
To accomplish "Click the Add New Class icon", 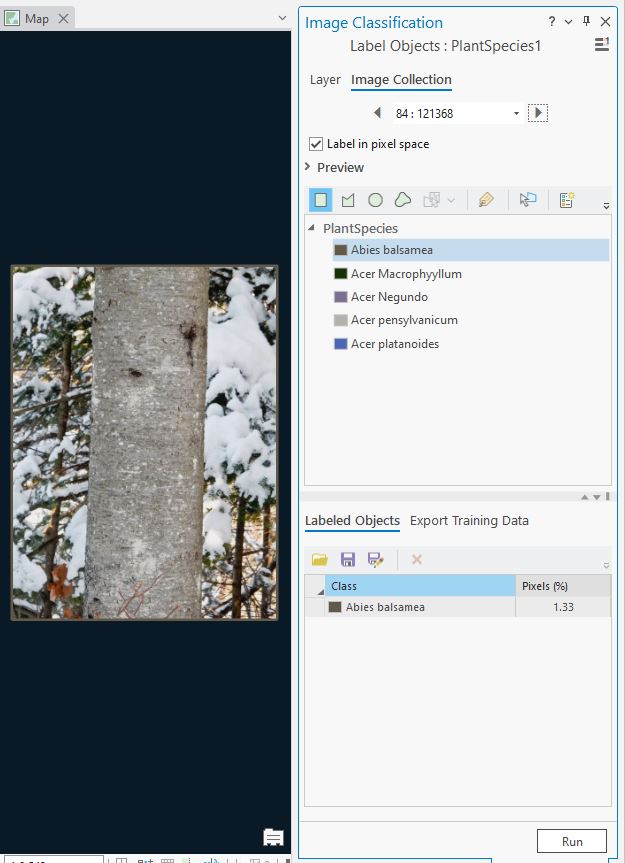I will pyautogui.click(x=567, y=200).
